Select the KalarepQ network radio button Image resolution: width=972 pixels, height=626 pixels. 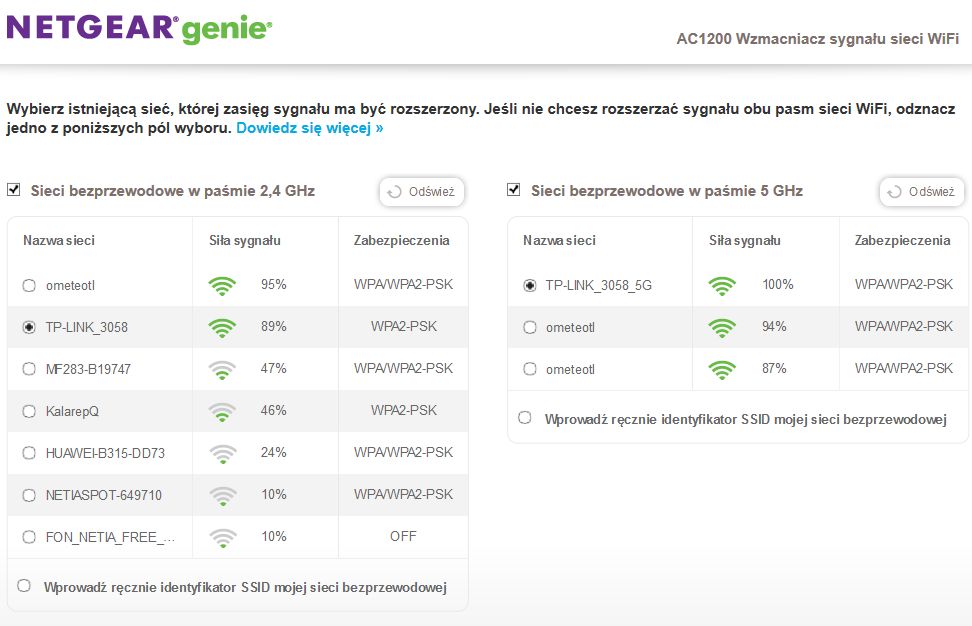(x=29, y=411)
